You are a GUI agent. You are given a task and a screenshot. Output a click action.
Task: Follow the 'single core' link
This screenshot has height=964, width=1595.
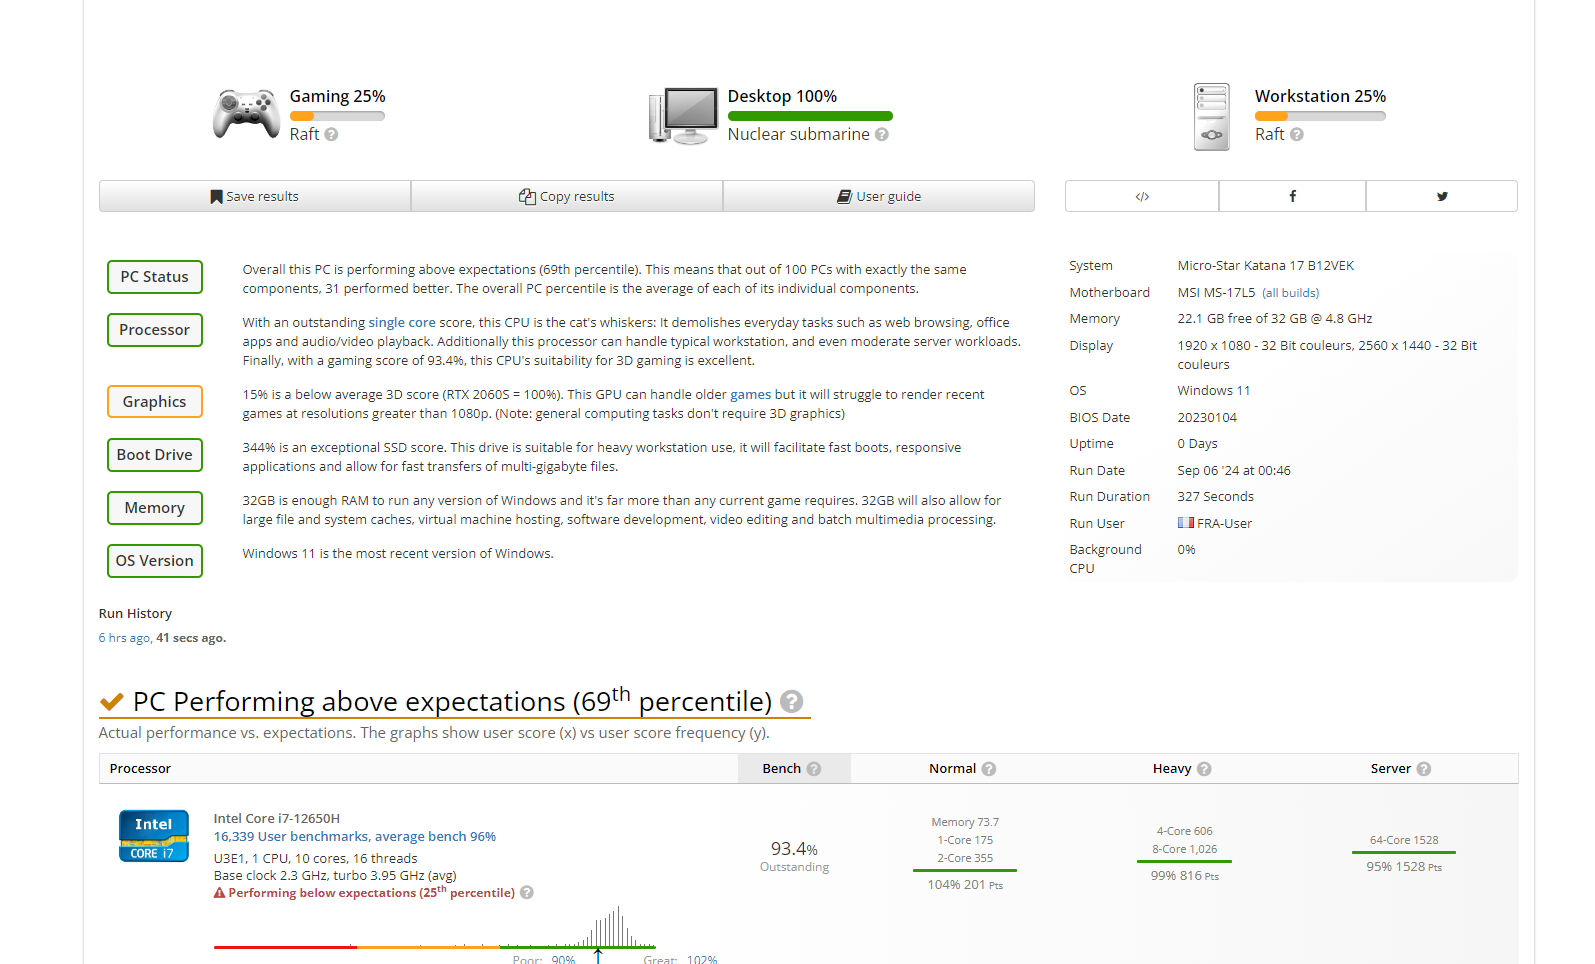click(402, 323)
